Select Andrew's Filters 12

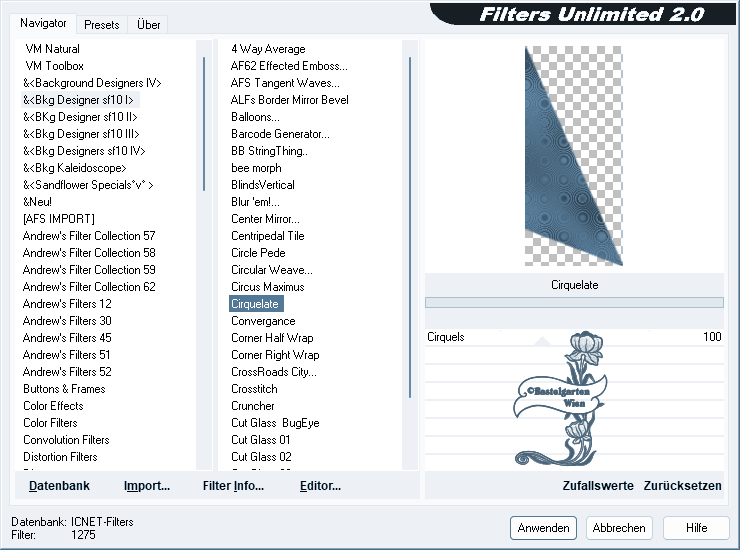point(67,304)
